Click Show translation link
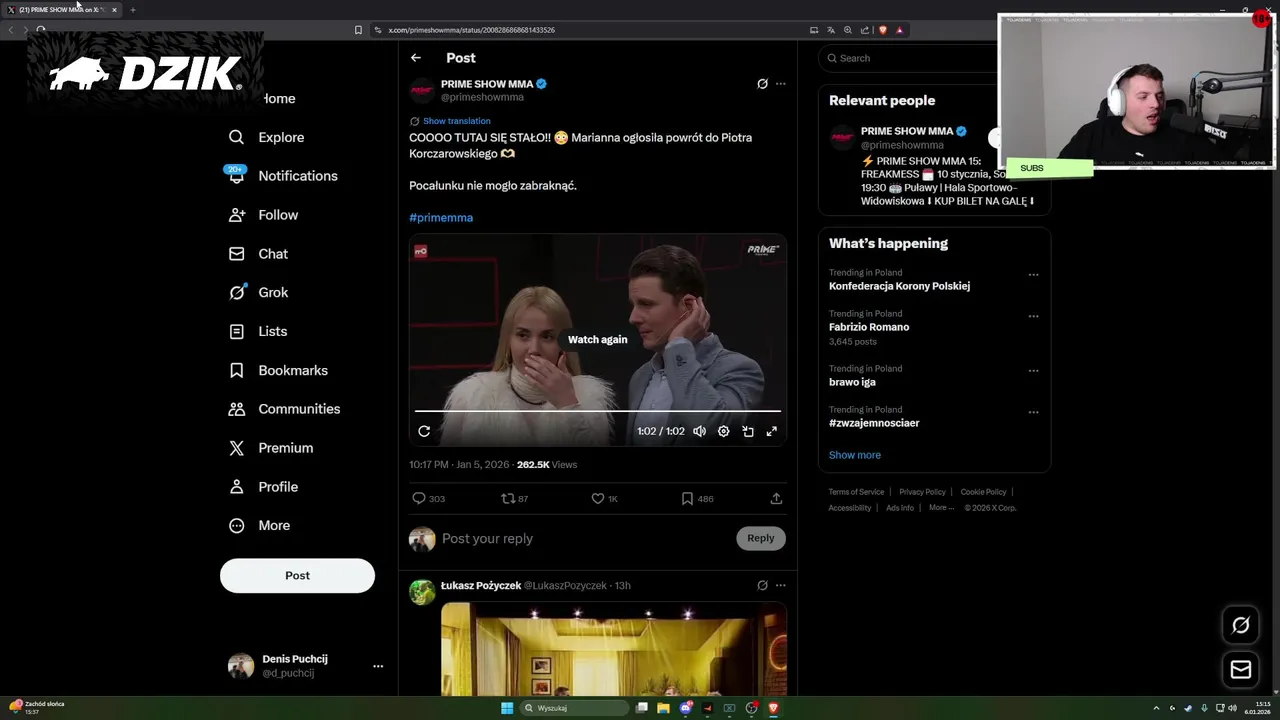Image resolution: width=1280 pixels, height=720 pixels. [456, 121]
